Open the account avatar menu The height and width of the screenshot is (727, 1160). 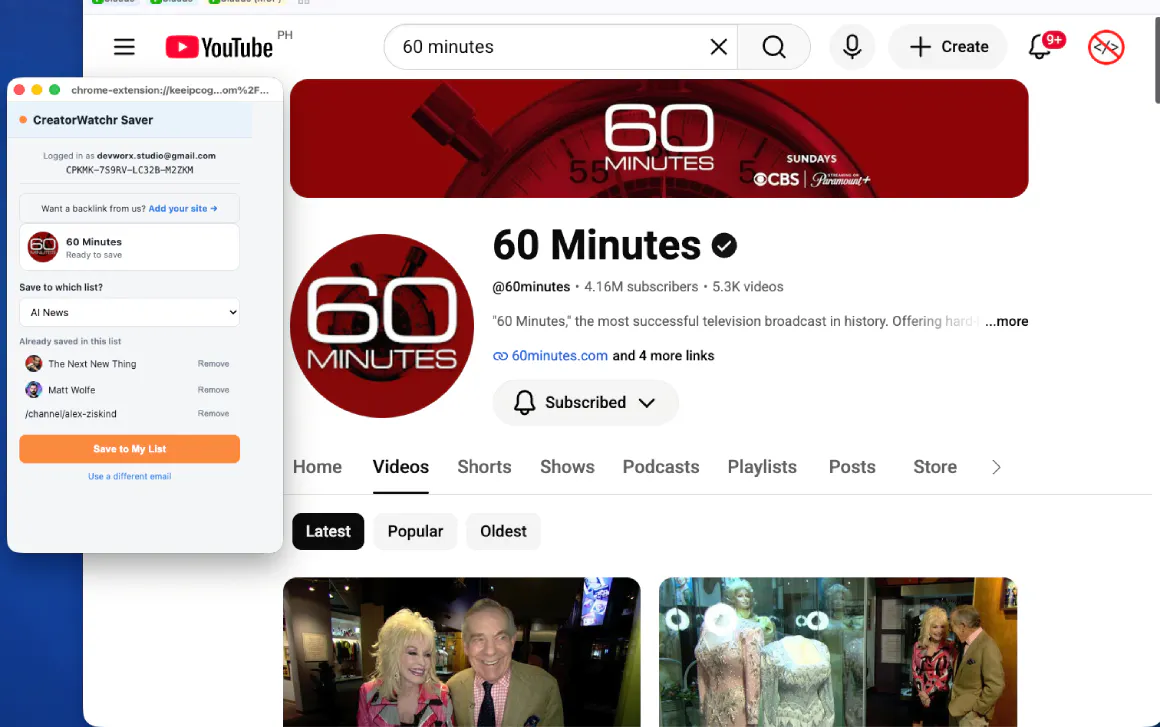tap(1106, 47)
